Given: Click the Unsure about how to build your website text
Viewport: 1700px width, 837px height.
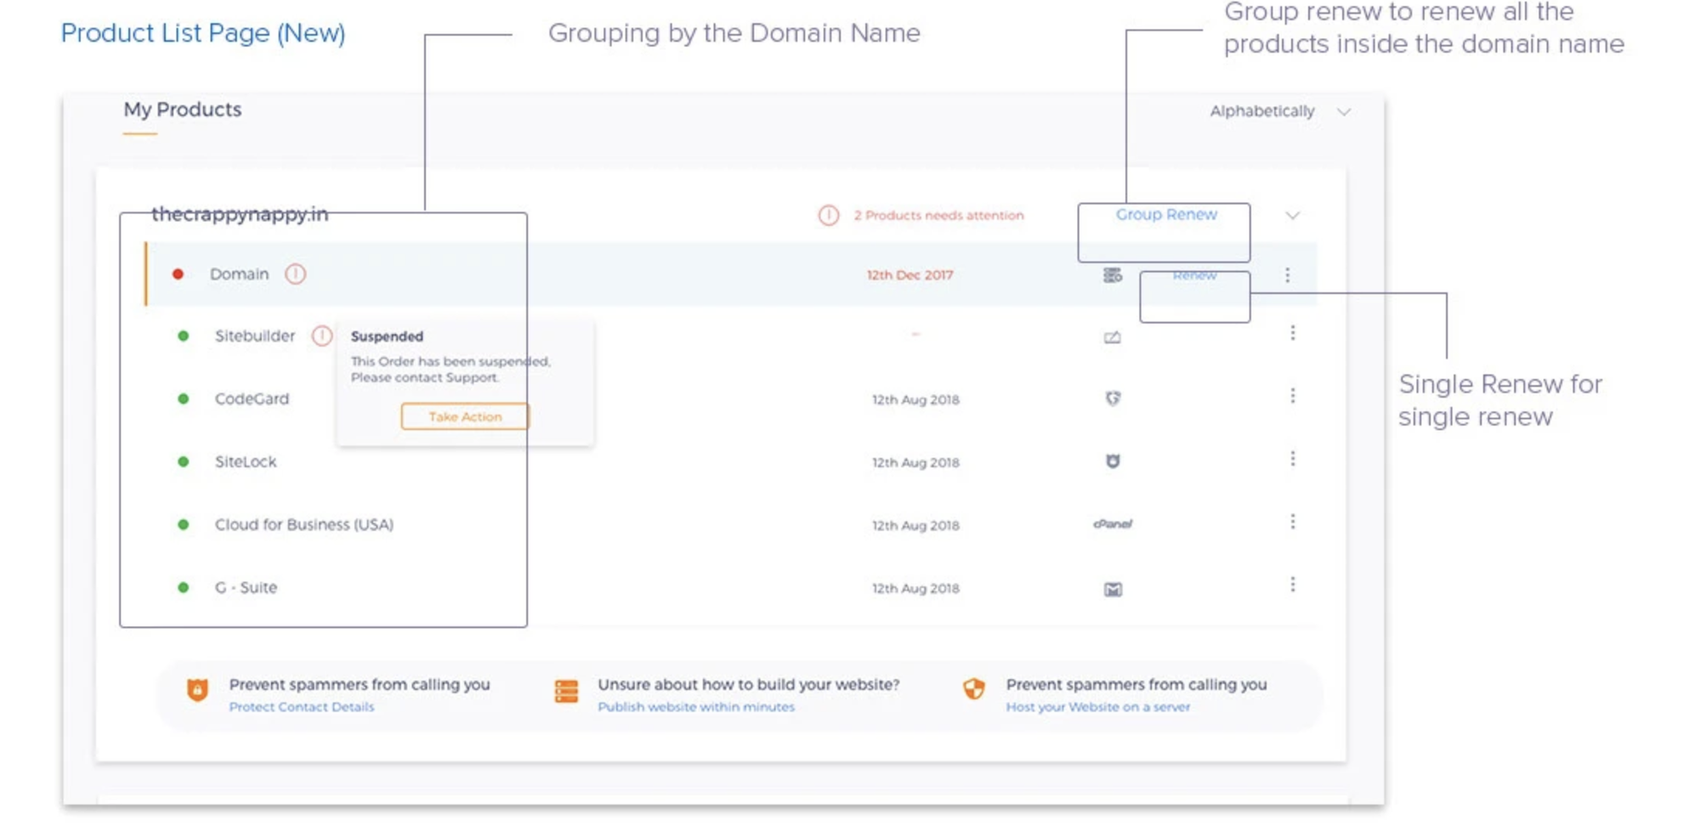Looking at the screenshot, I should (x=748, y=685).
